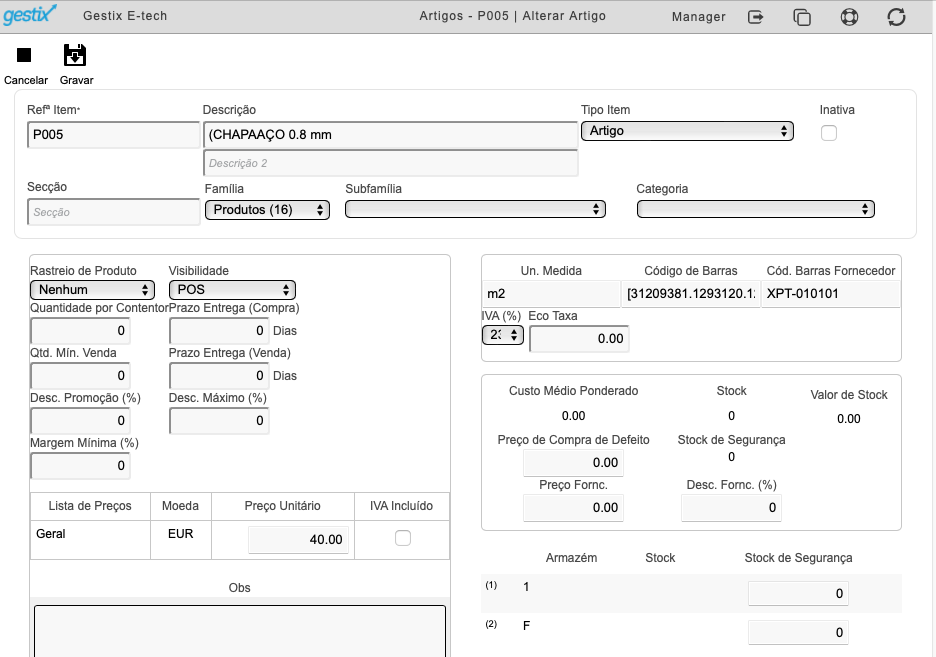Click the Preço de Compra de Defeito field
Screen dimensions: 936x657
pos(573,462)
